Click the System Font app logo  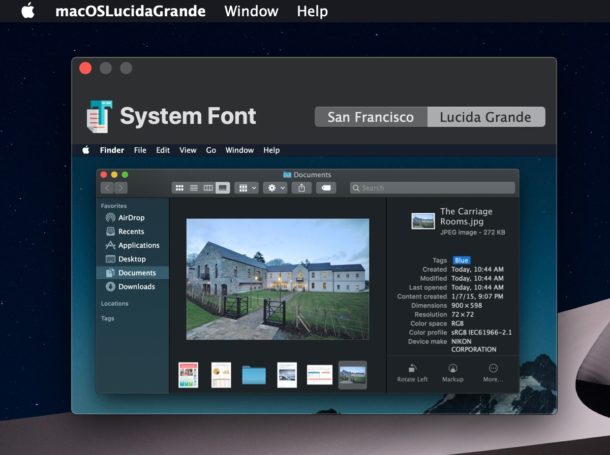pos(98,116)
